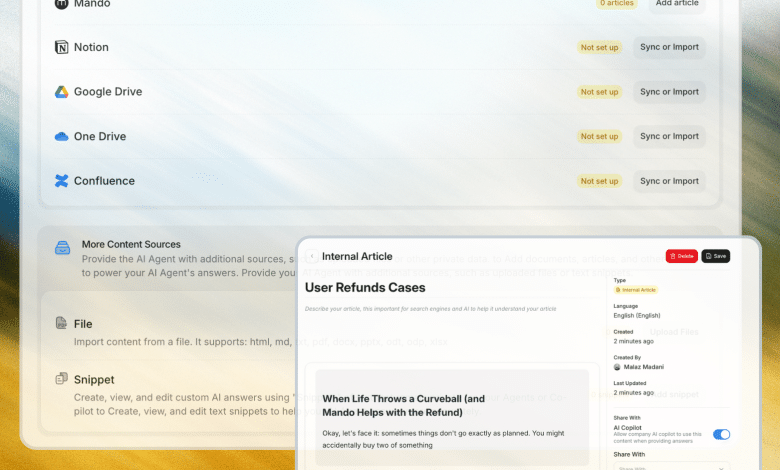Viewport: 780px width, 470px height.
Task: Click the Internal Article type badge
Action: pos(636,290)
